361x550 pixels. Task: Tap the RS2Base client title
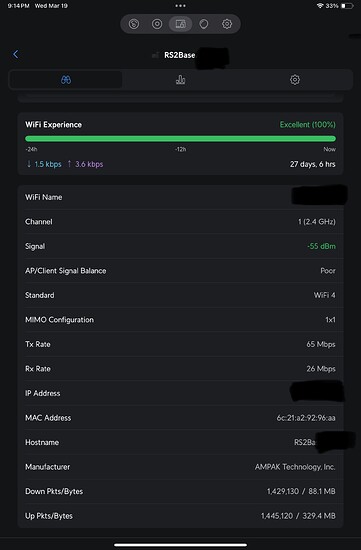click(x=179, y=55)
